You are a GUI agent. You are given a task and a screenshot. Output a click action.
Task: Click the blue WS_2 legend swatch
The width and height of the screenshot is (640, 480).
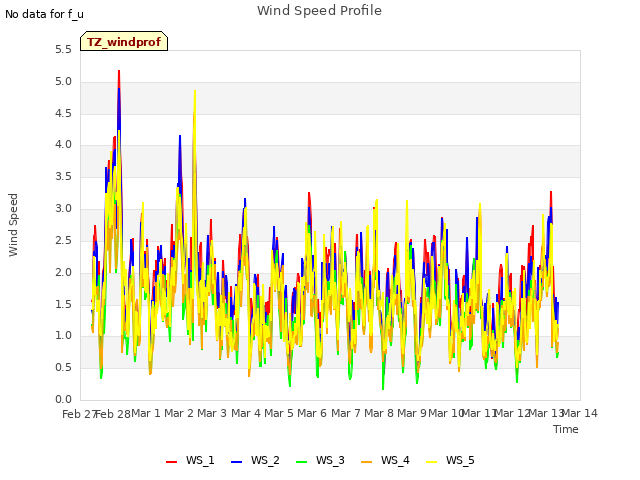coord(236,462)
